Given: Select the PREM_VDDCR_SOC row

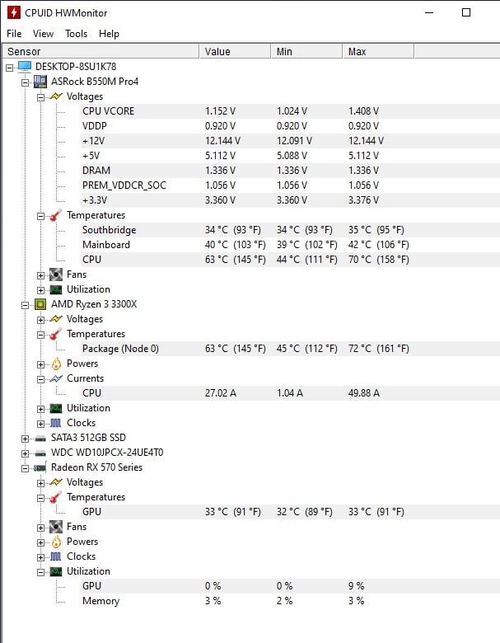Looking at the screenshot, I should point(290,185).
